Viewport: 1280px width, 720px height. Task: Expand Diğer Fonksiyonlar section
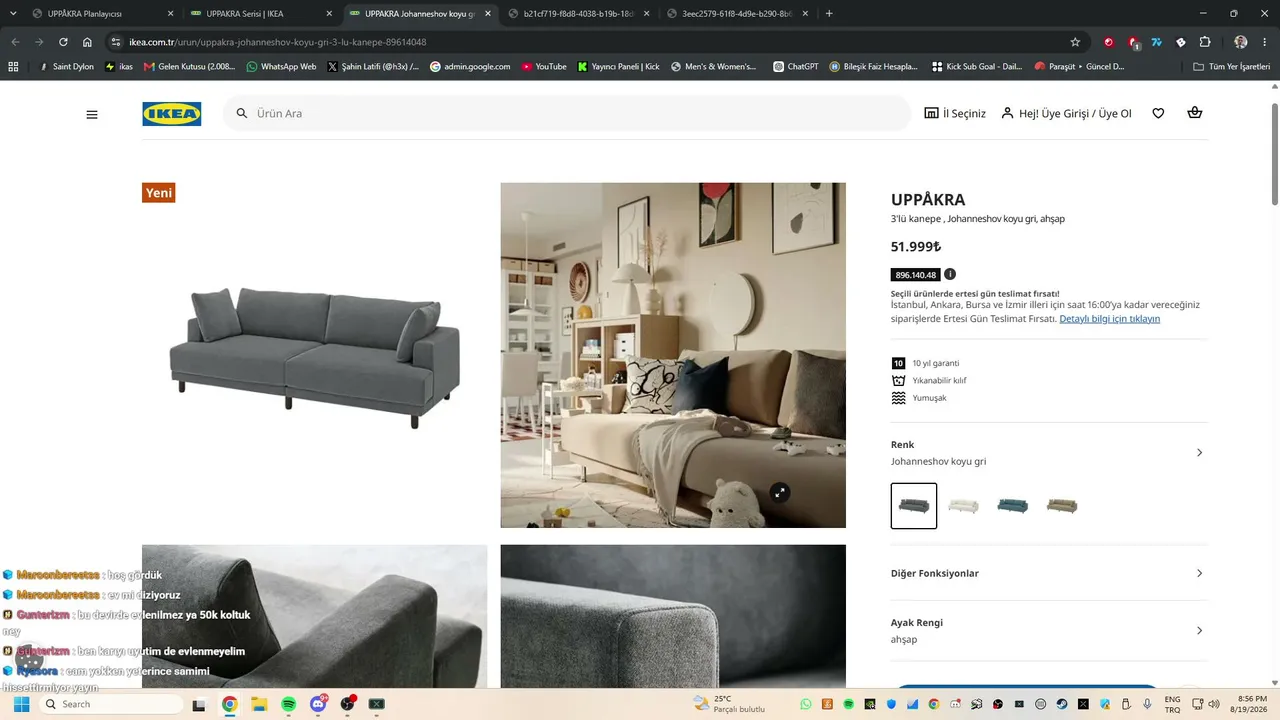[x=1049, y=573]
